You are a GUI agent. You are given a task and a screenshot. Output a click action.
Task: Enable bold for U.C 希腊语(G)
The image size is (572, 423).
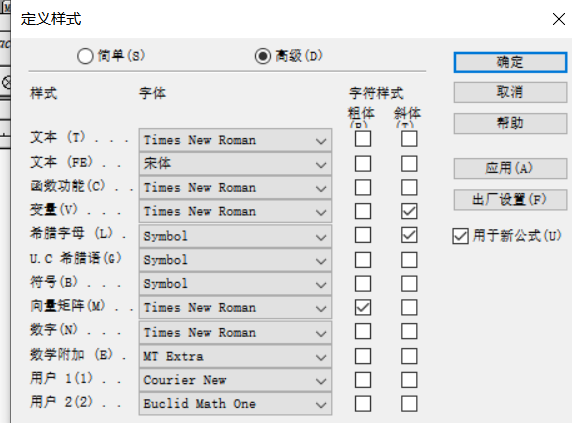pyautogui.click(x=363, y=260)
